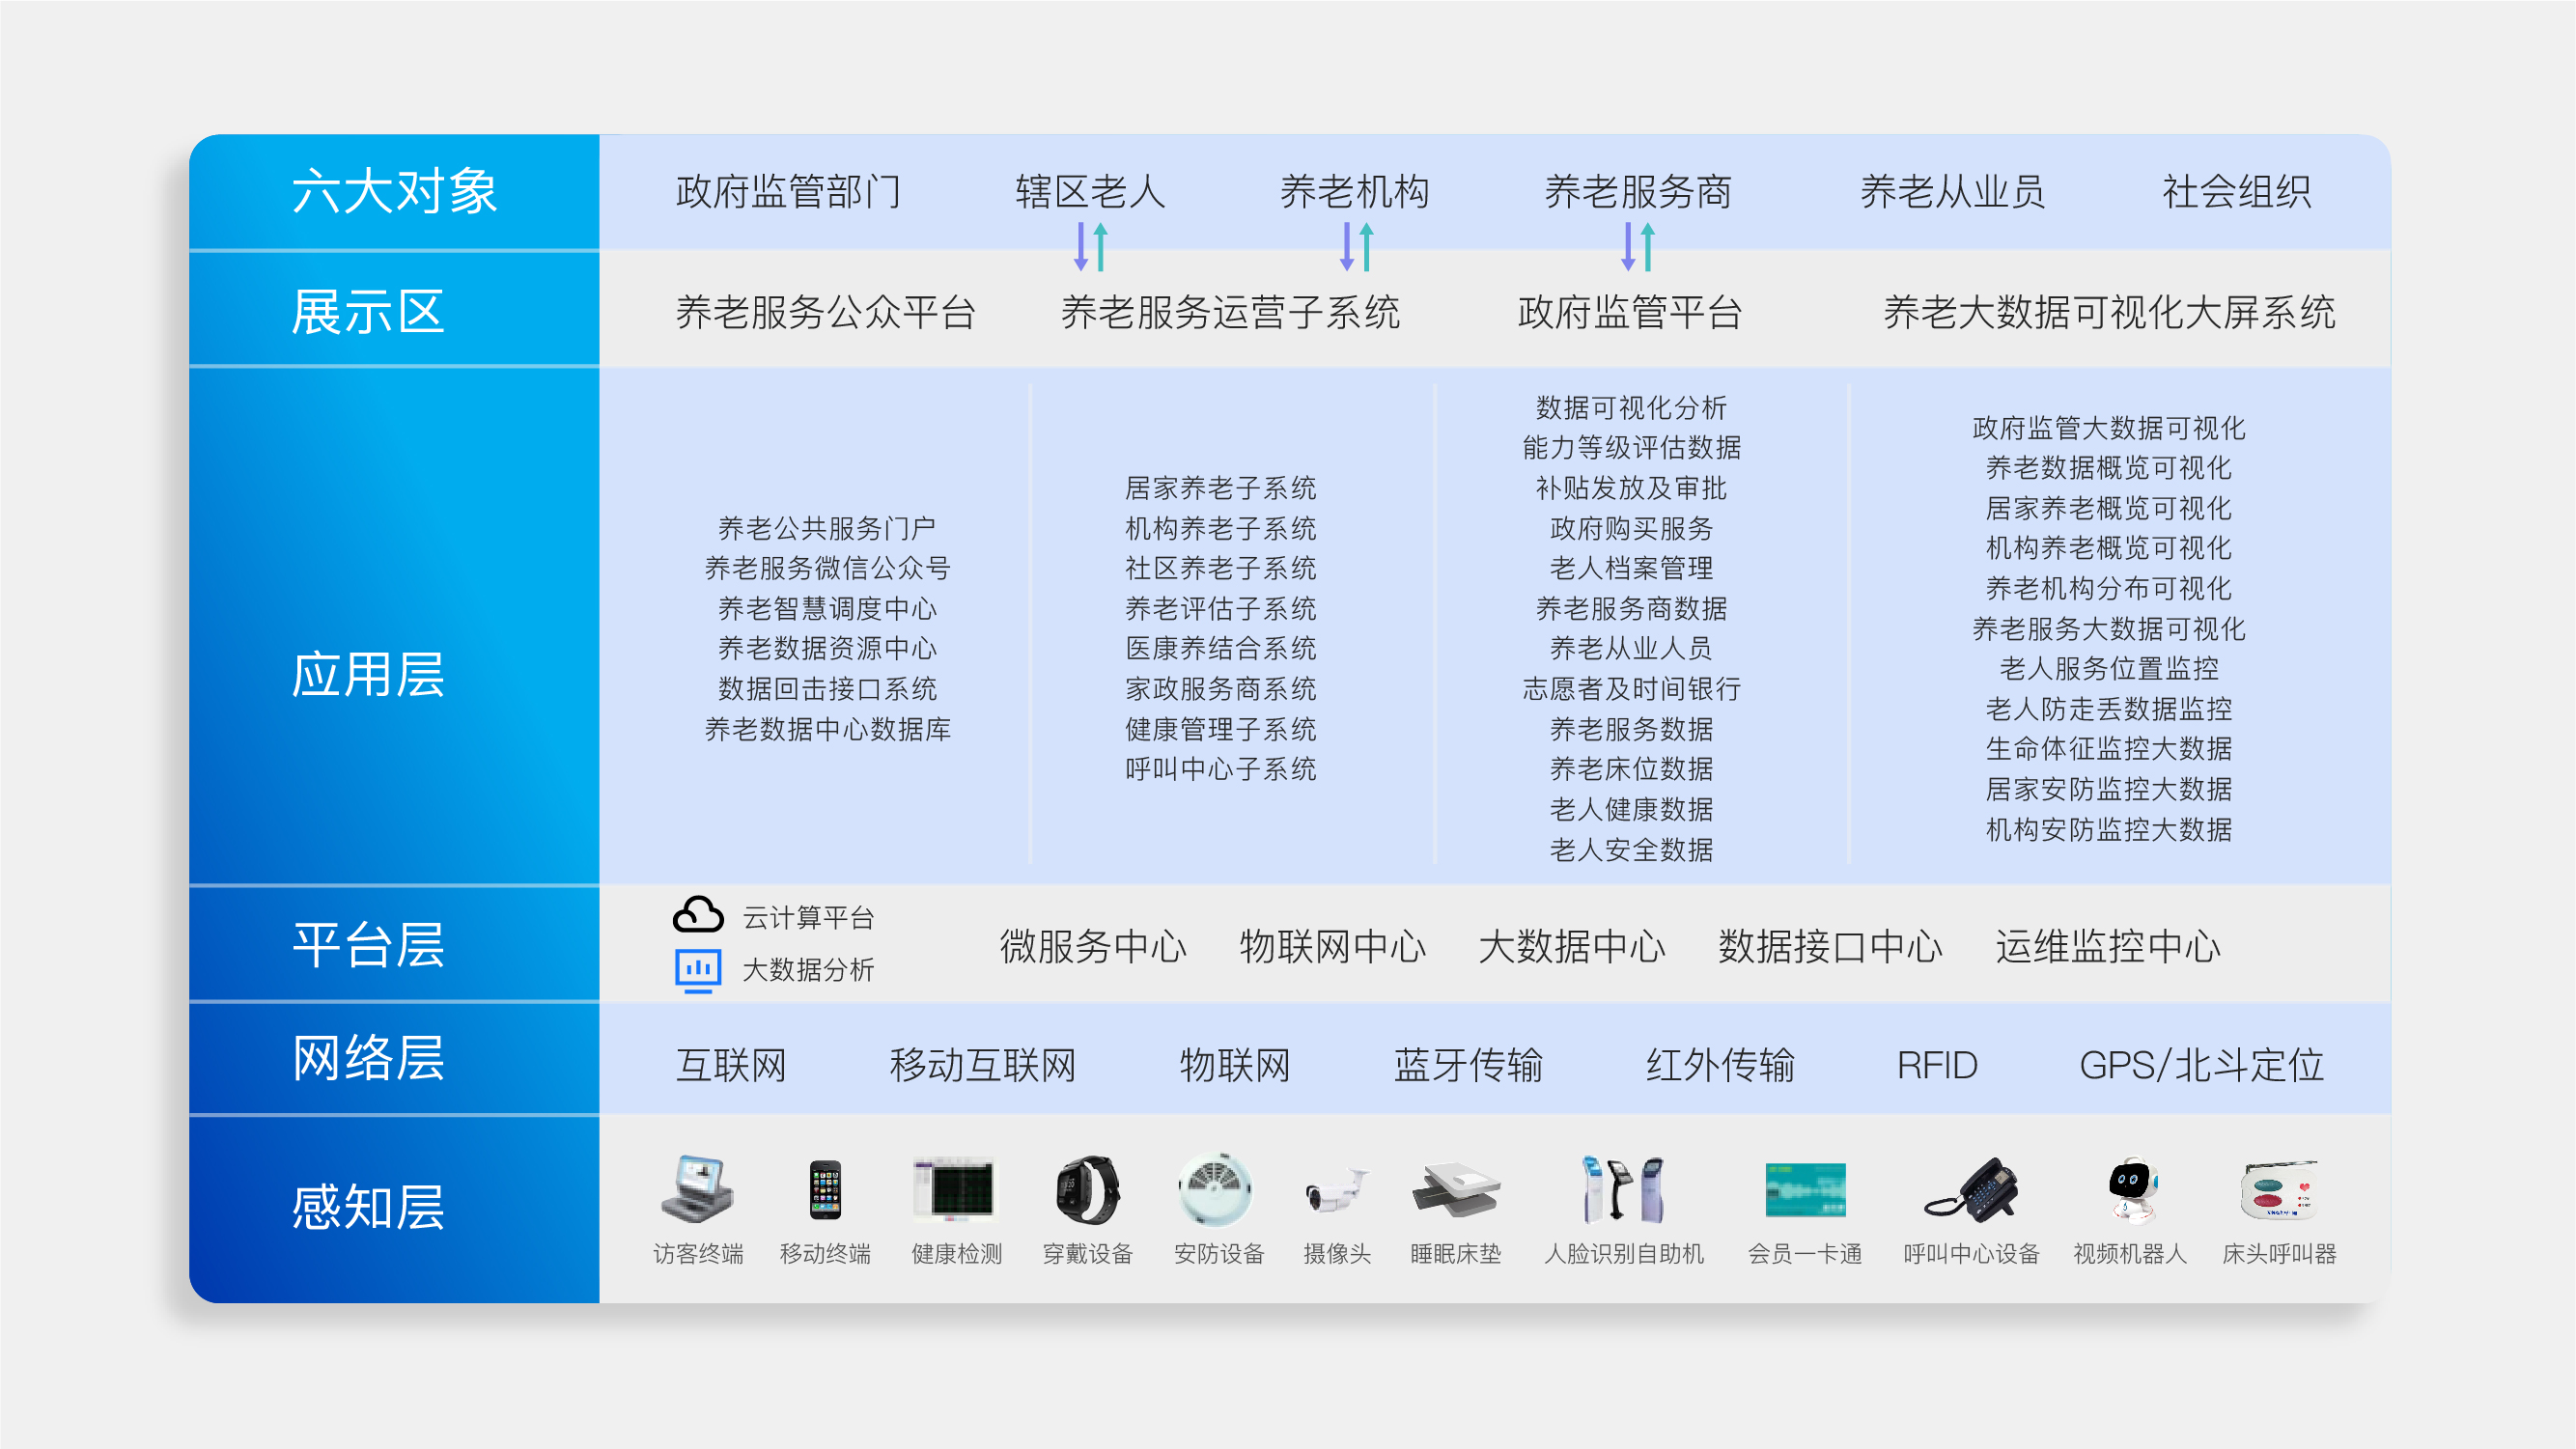Click 老人安全数据 entry
2576x1449 pixels.
[1631, 850]
